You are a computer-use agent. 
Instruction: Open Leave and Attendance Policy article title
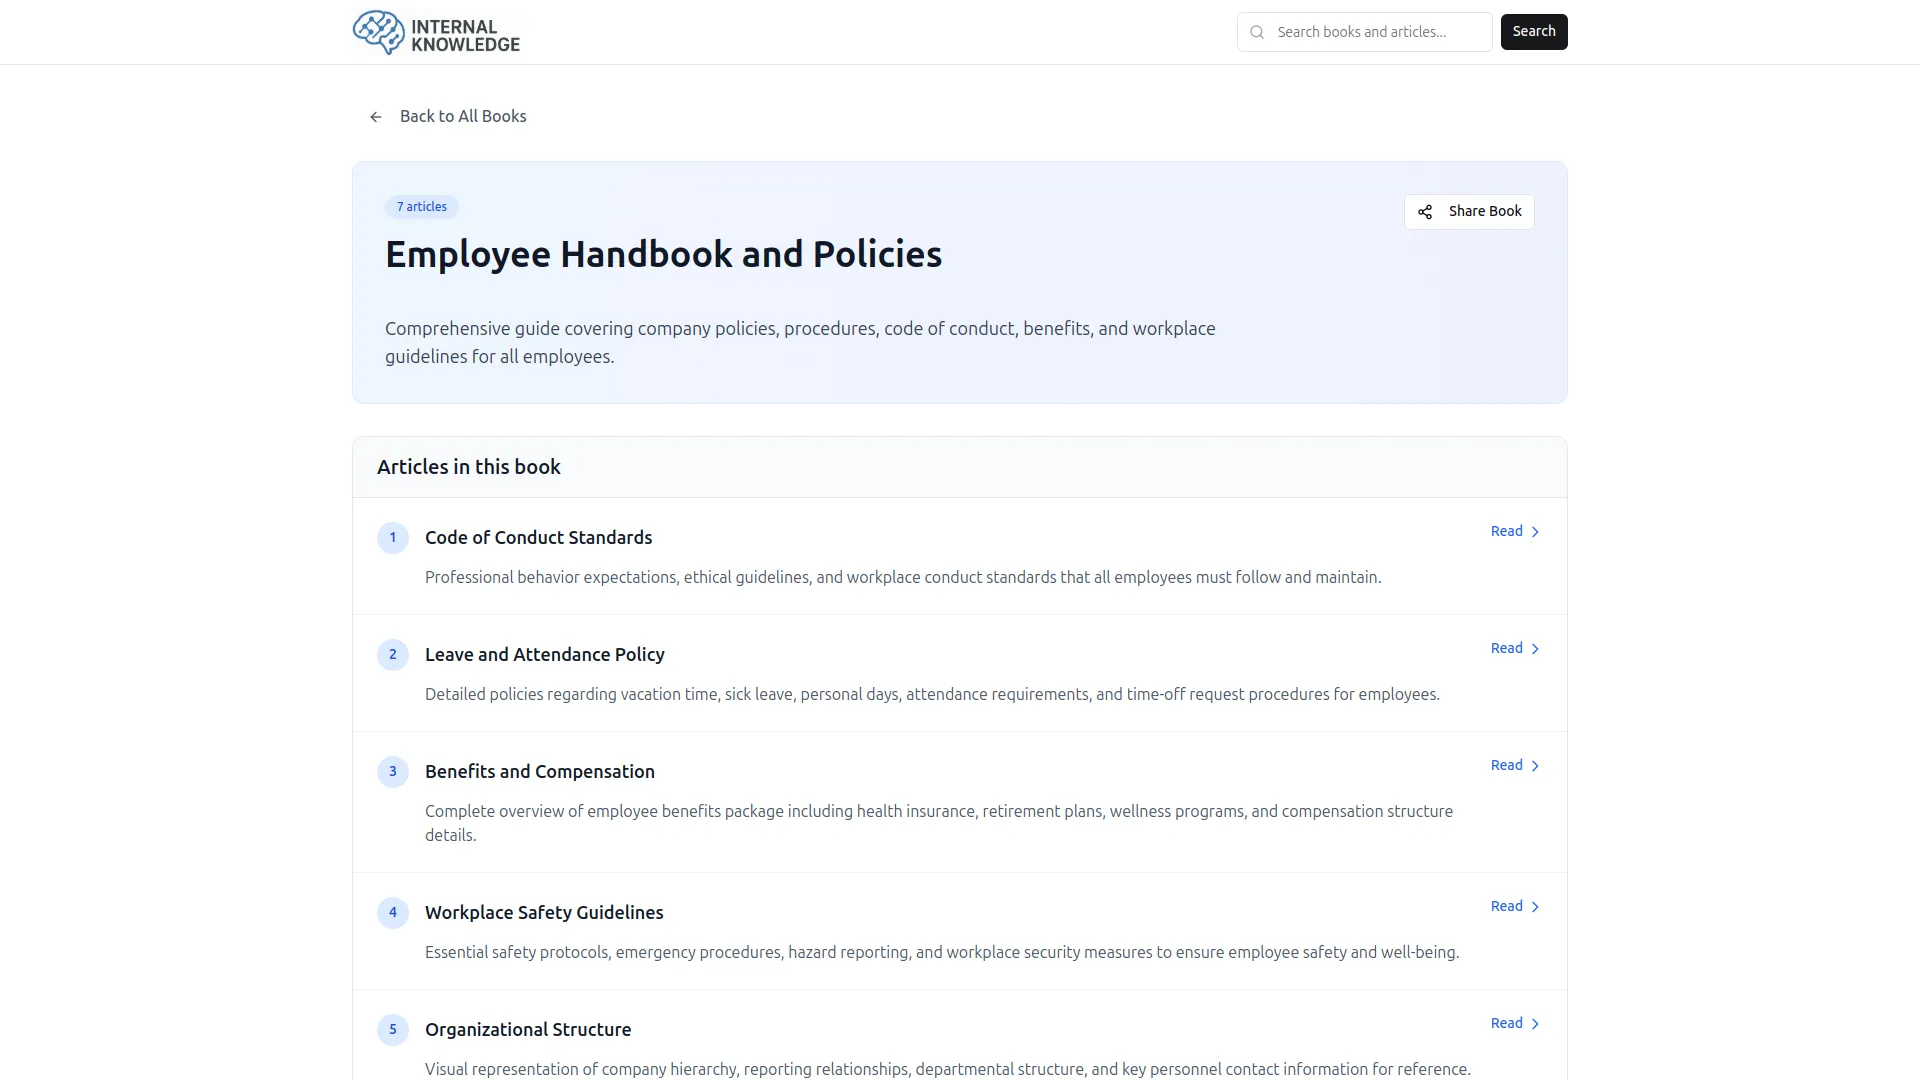click(544, 655)
